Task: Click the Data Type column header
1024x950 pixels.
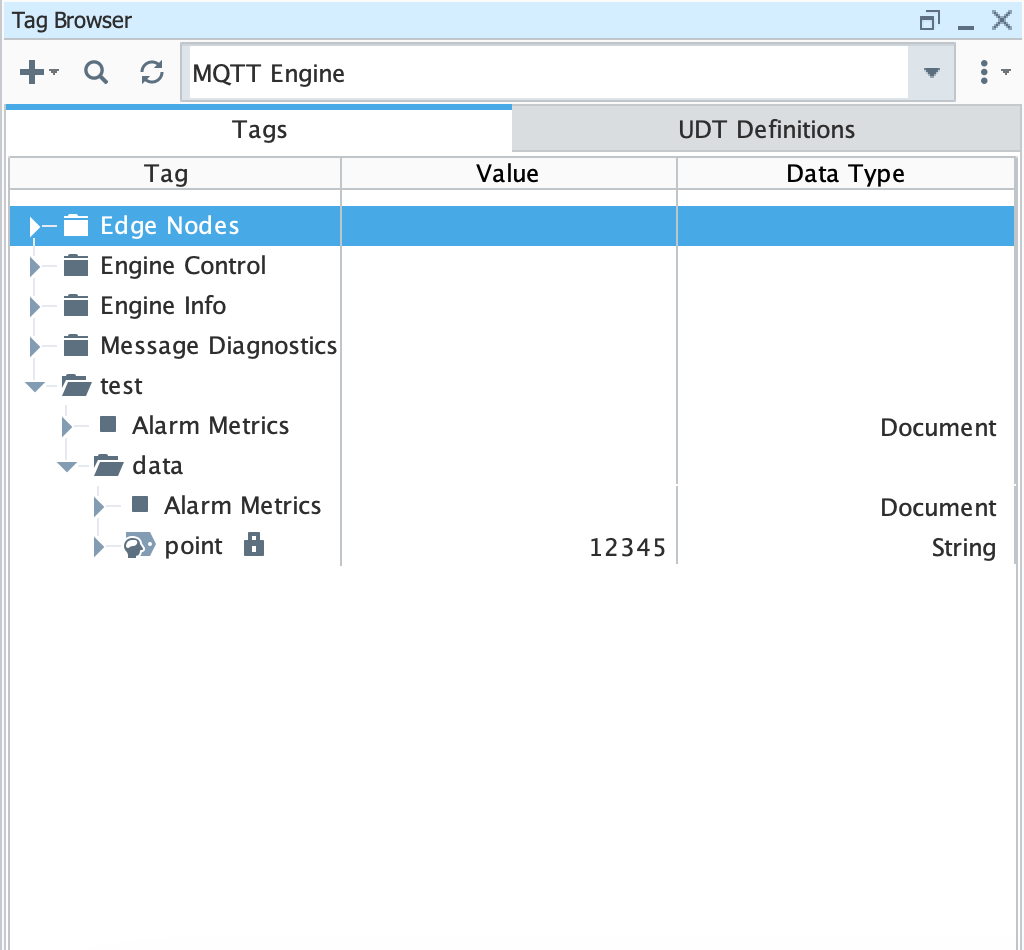Action: click(845, 174)
